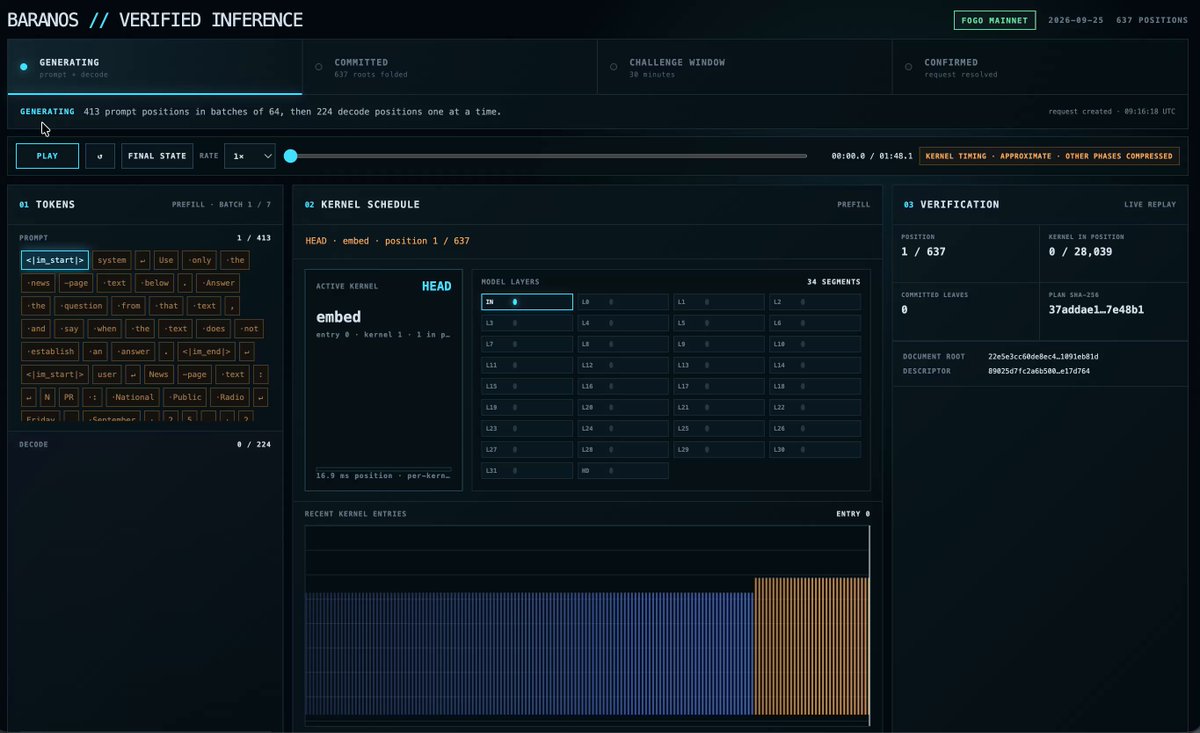Click the FOGO MAINNET network badge
The width and height of the screenshot is (1200, 733).
point(995,20)
